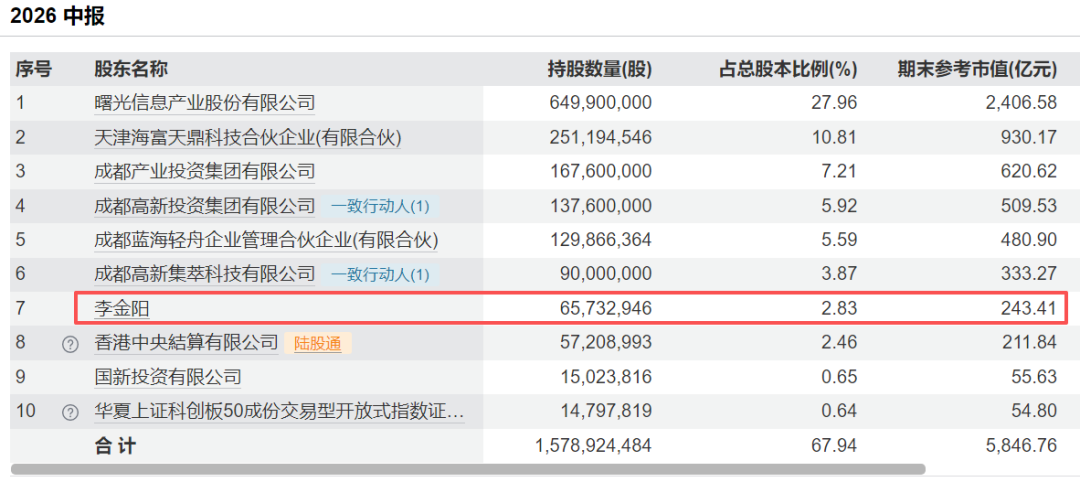Click percentage value 7.21
The image size is (1080, 482).
tap(840, 171)
